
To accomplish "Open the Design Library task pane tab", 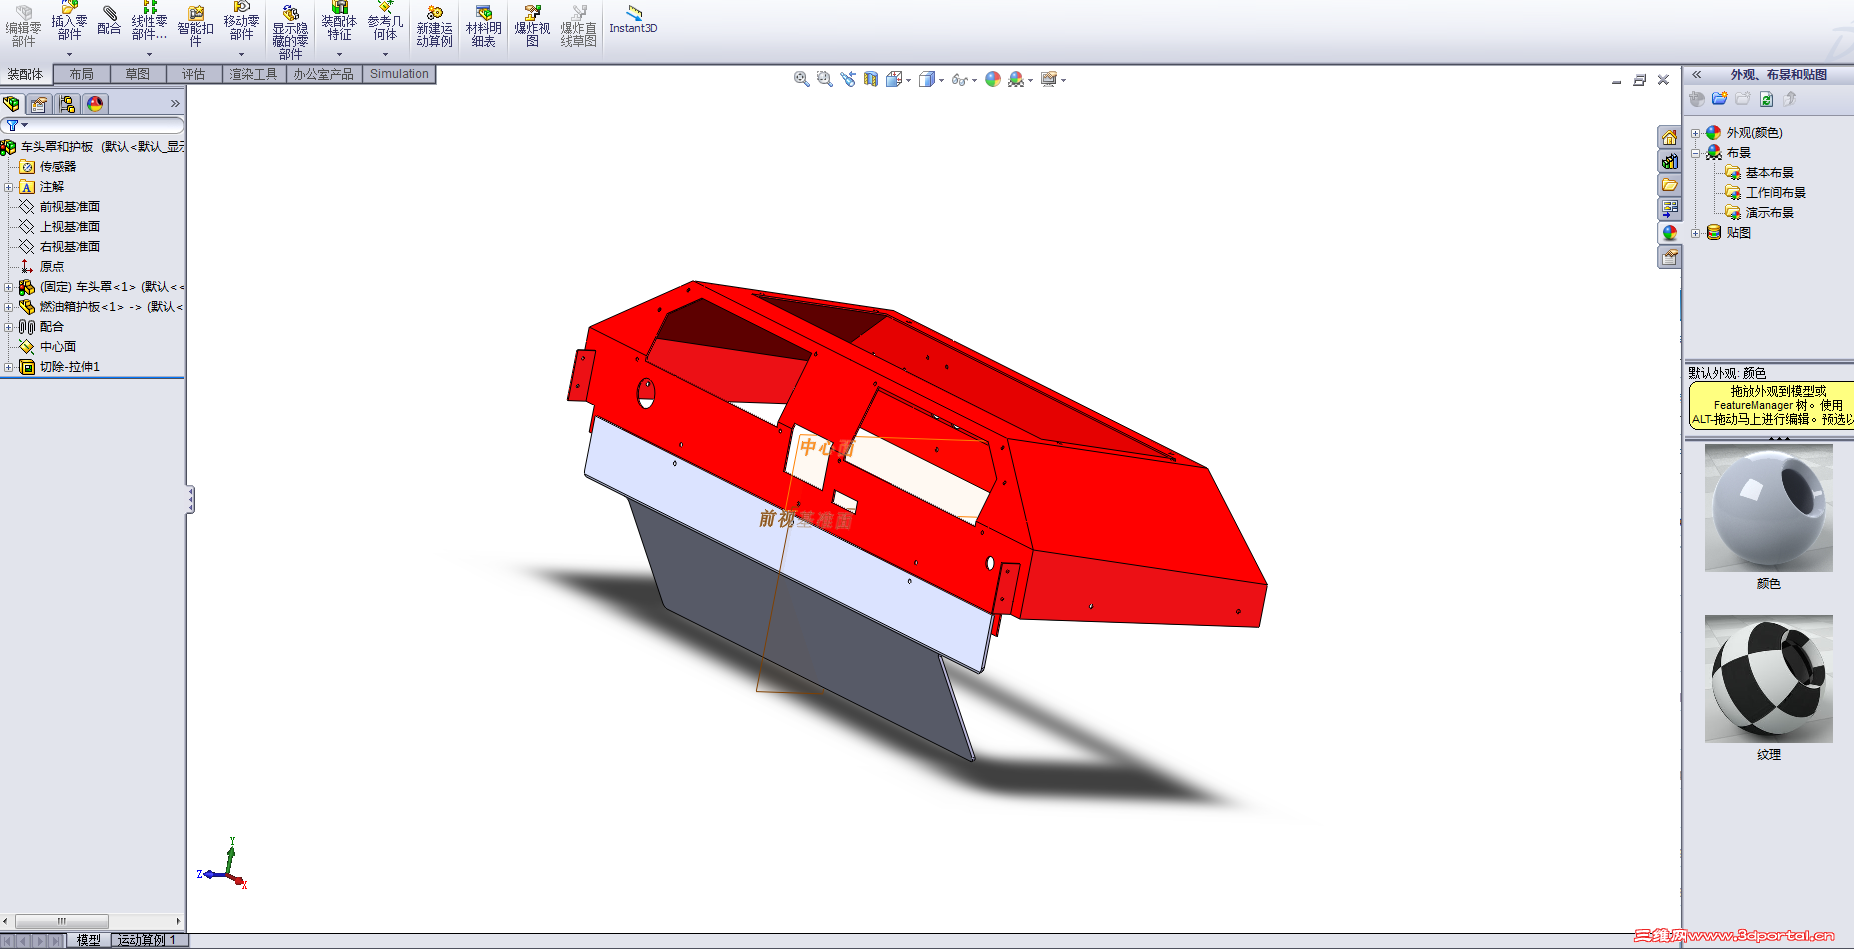I will 1669,161.
